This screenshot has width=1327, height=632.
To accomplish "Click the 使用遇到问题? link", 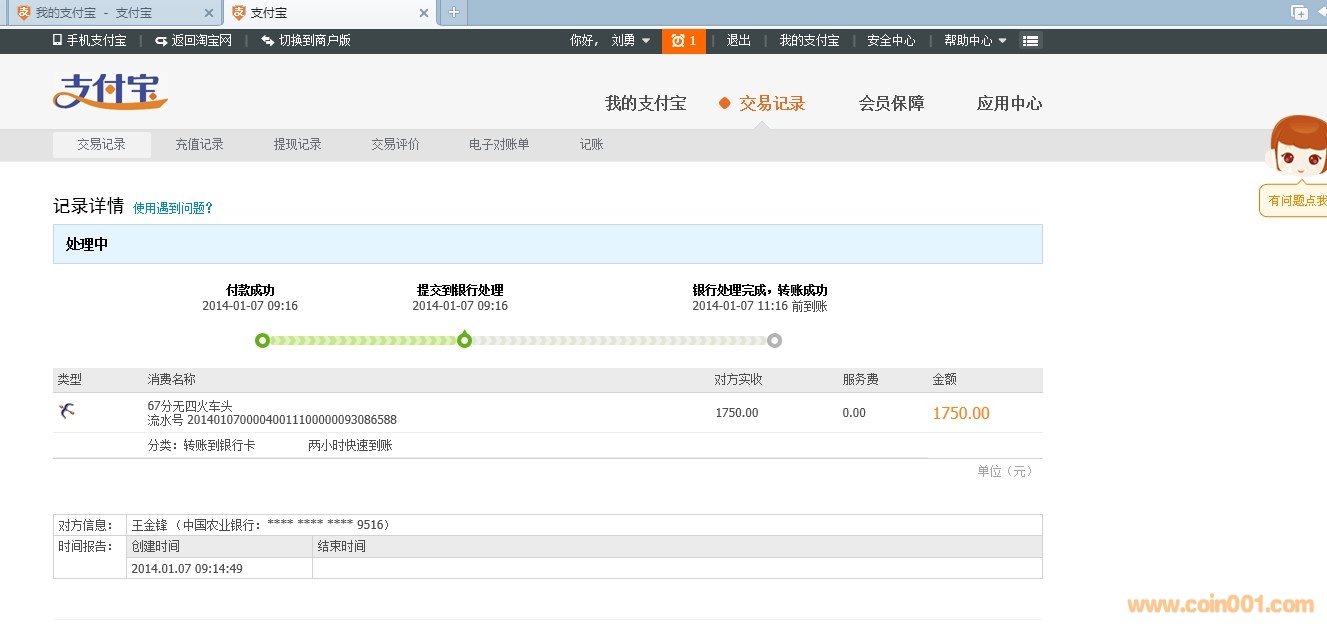I will (173, 208).
